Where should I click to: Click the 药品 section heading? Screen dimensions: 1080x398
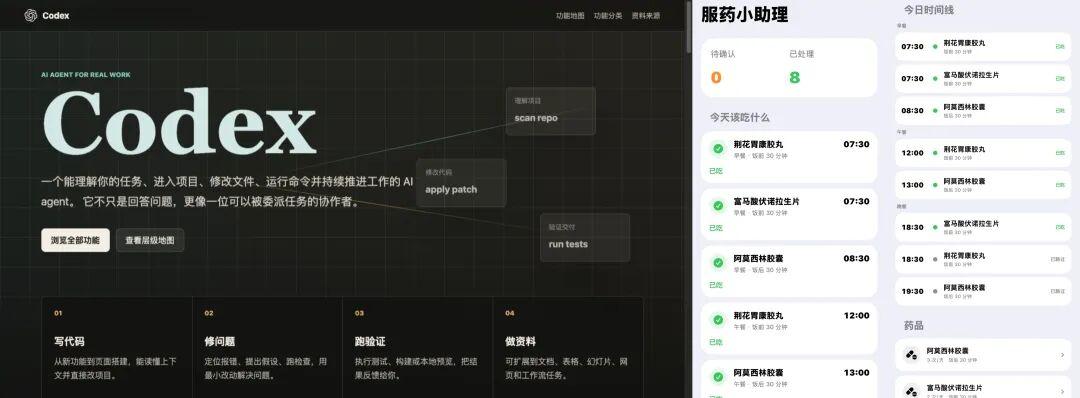click(x=913, y=325)
